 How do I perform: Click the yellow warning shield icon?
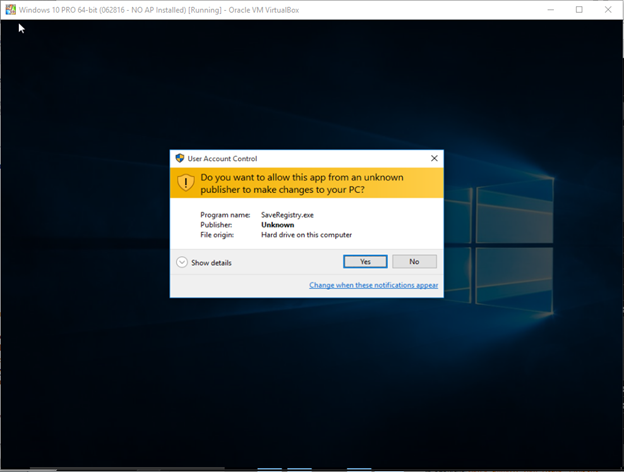(186, 182)
